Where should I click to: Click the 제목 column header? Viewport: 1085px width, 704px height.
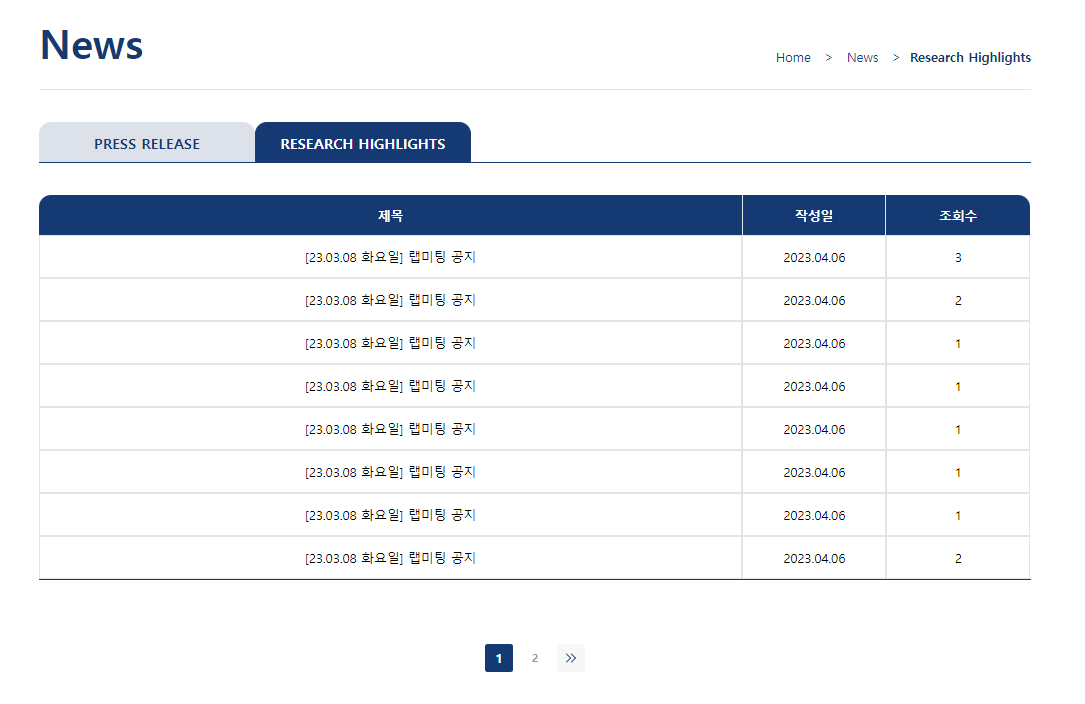pyautogui.click(x=390, y=214)
